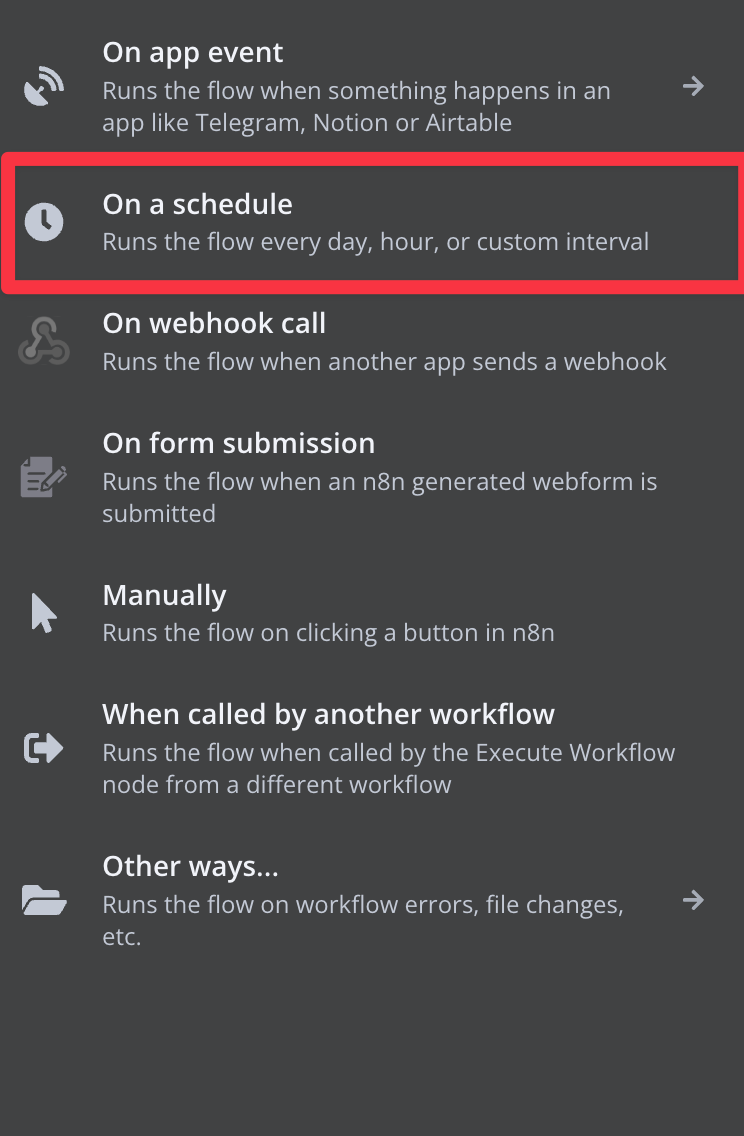The height and width of the screenshot is (1136, 744).
Task: Click the called-by-workflow arrow-box icon
Action: [44, 748]
